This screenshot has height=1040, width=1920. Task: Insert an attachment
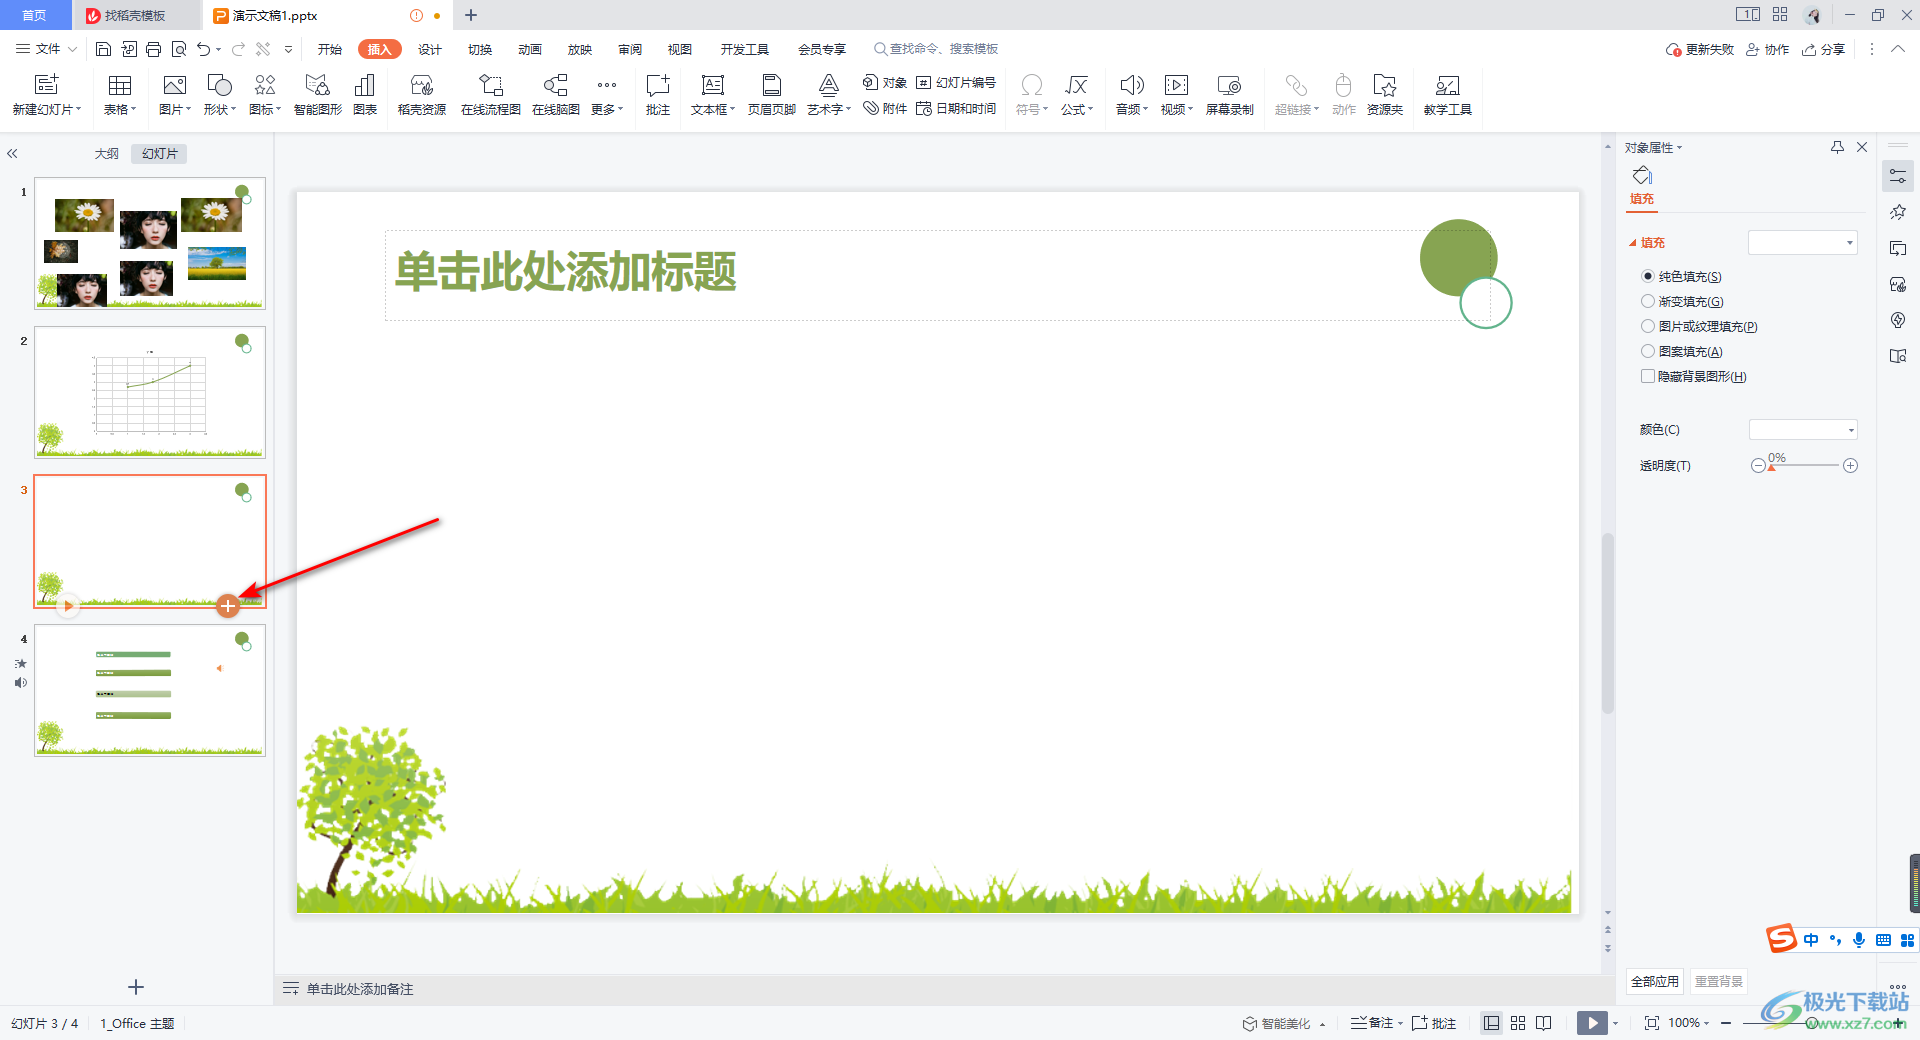tap(885, 108)
